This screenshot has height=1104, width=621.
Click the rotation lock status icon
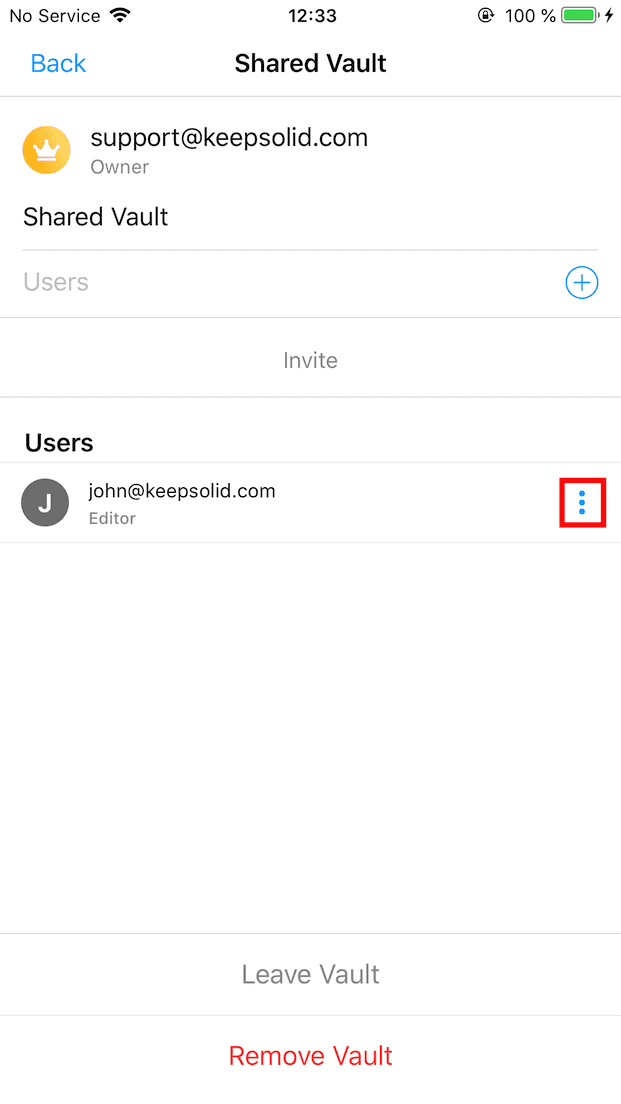[486, 15]
